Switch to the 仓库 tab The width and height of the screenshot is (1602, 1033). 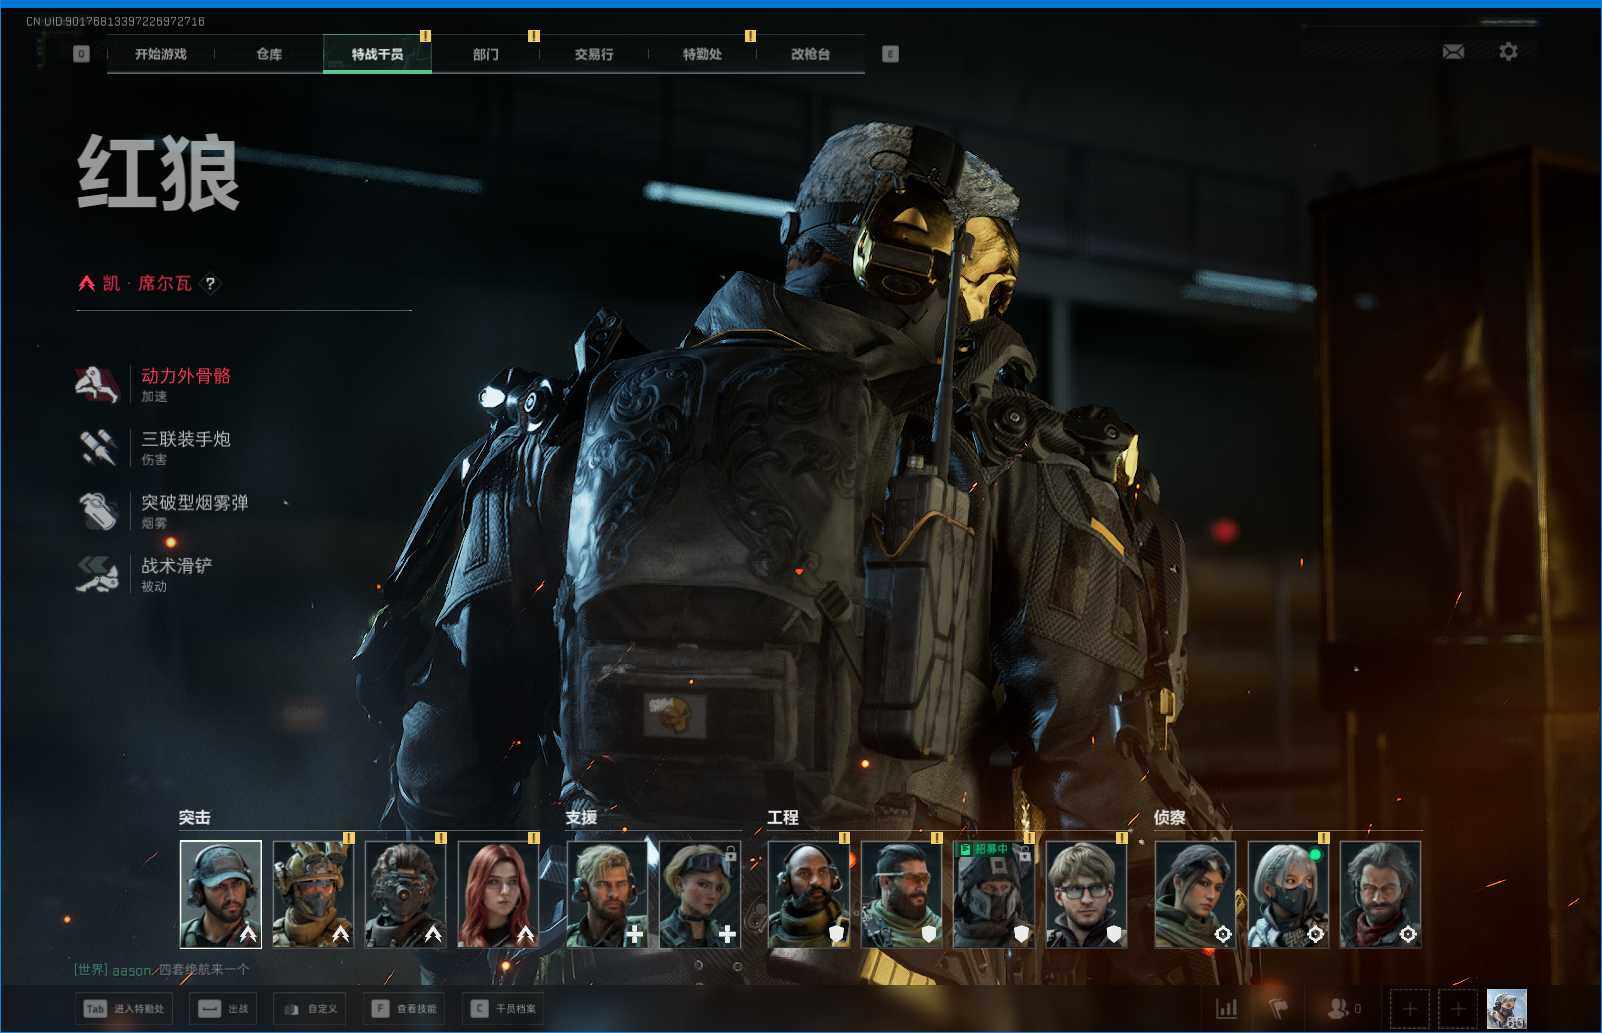pos(269,54)
